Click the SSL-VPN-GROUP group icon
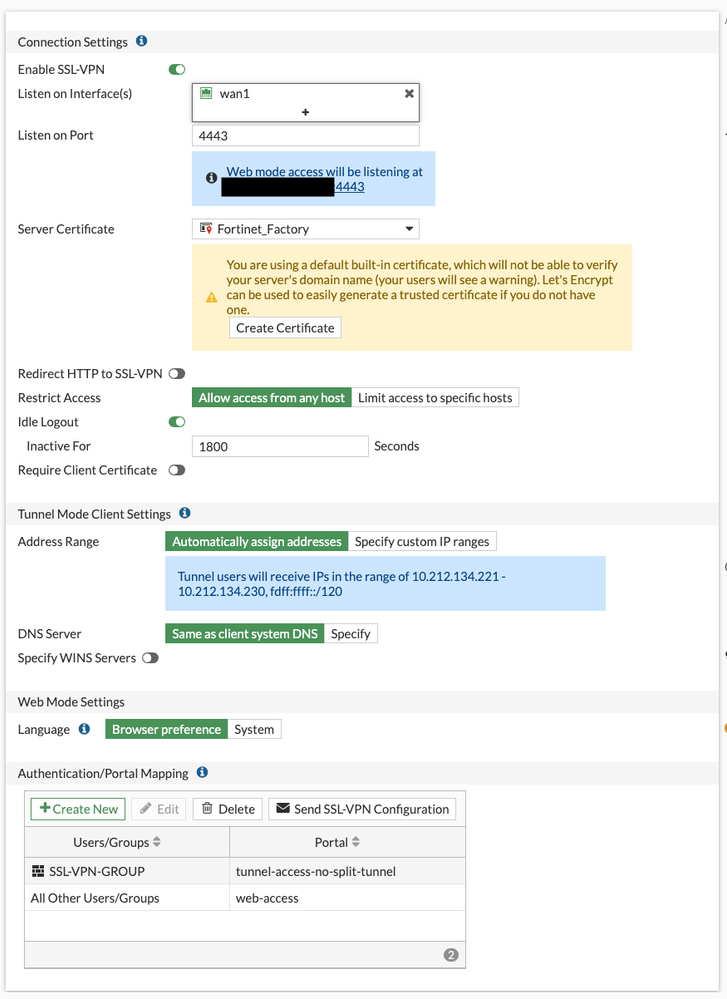 pos(38,871)
